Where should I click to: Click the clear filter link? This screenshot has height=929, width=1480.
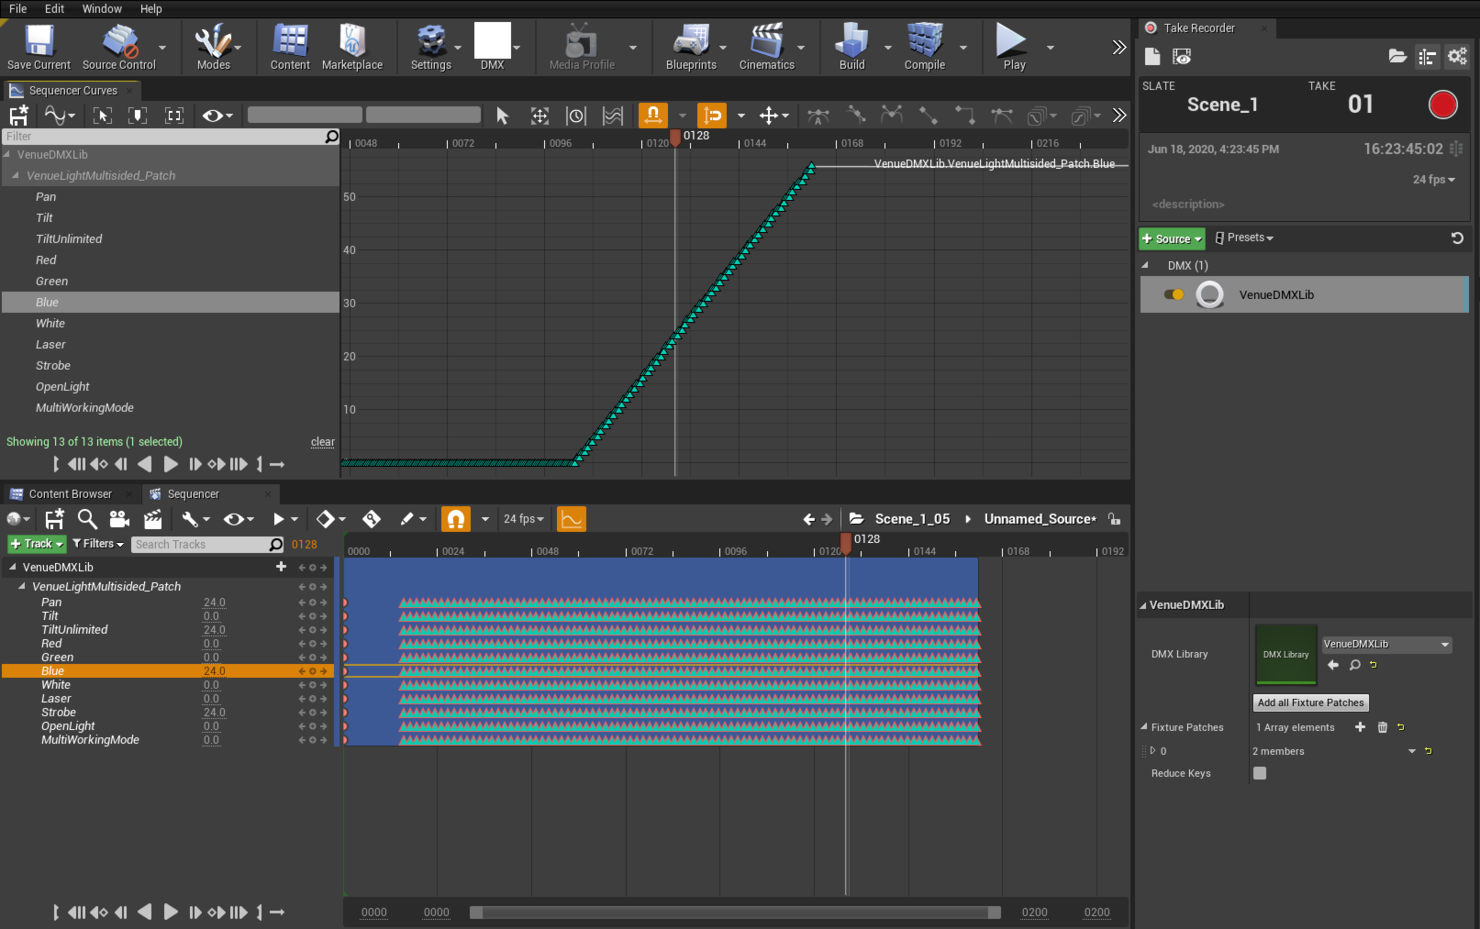coord(322,442)
